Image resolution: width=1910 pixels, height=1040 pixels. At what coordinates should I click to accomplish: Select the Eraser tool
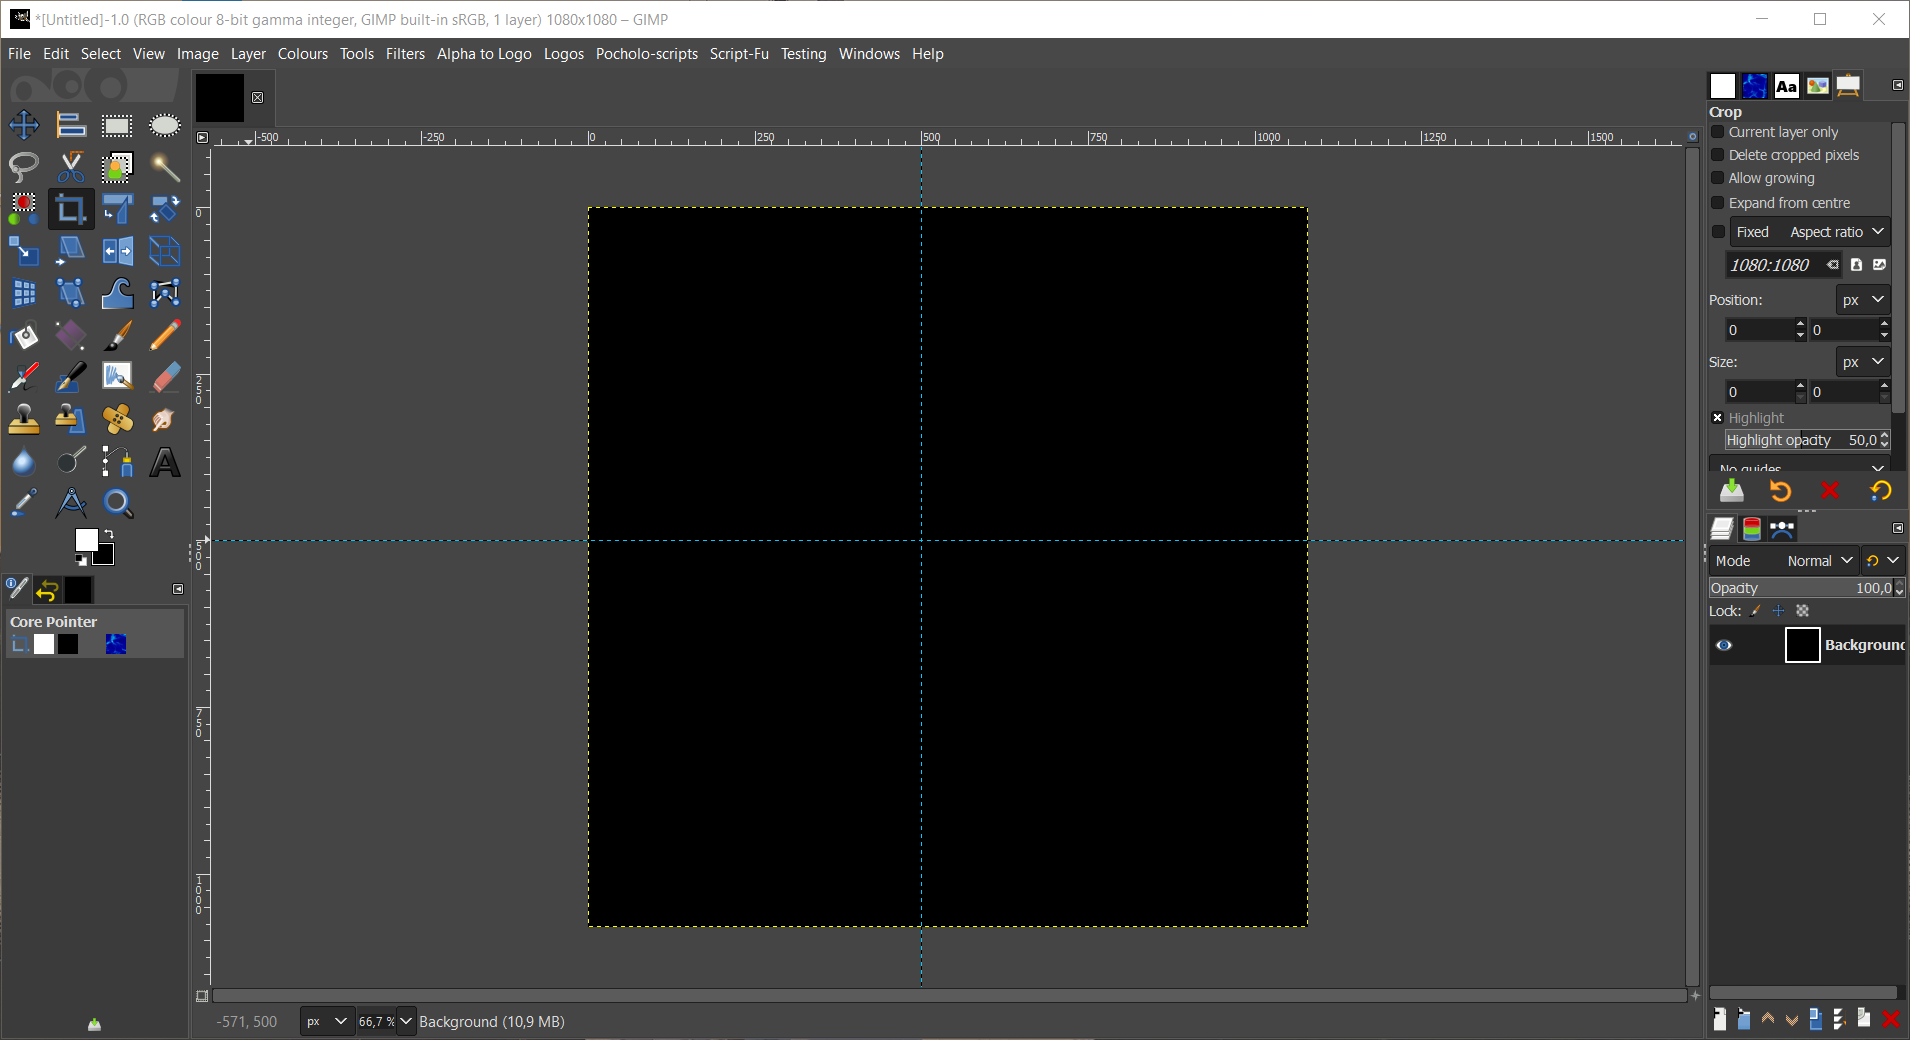[164, 377]
